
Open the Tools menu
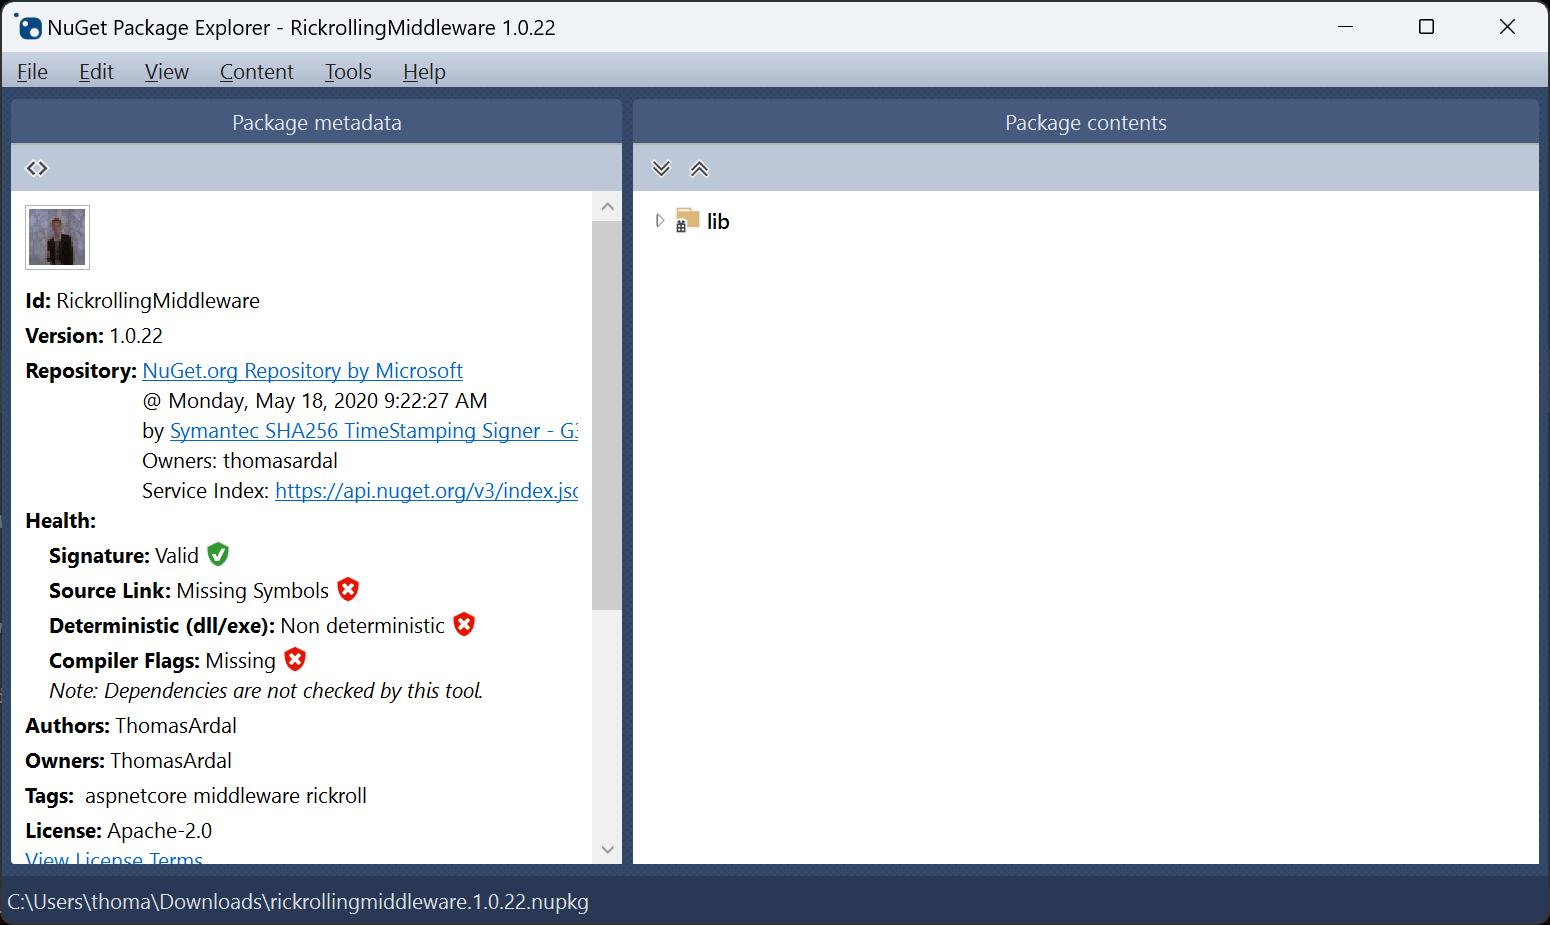pos(347,71)
